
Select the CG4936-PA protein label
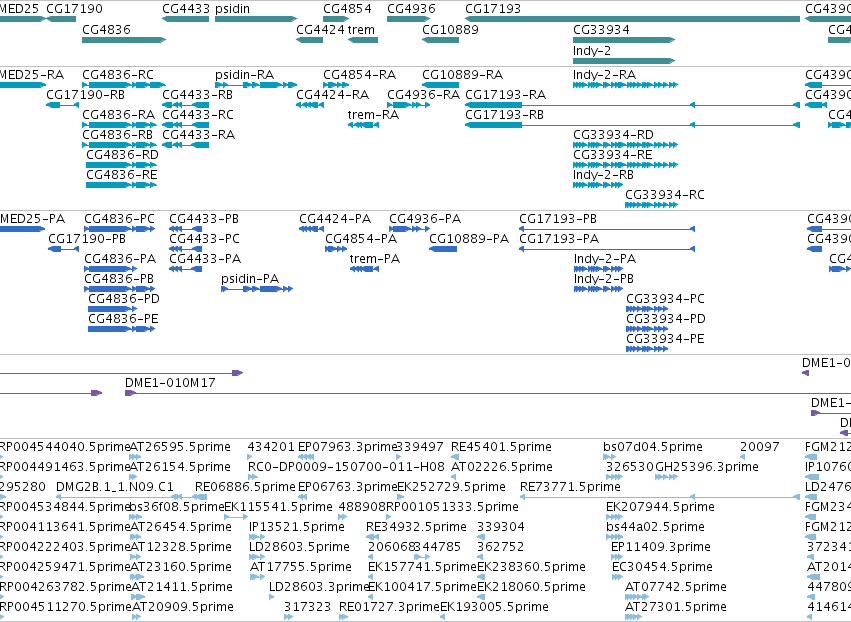click(x=425, y=219)
